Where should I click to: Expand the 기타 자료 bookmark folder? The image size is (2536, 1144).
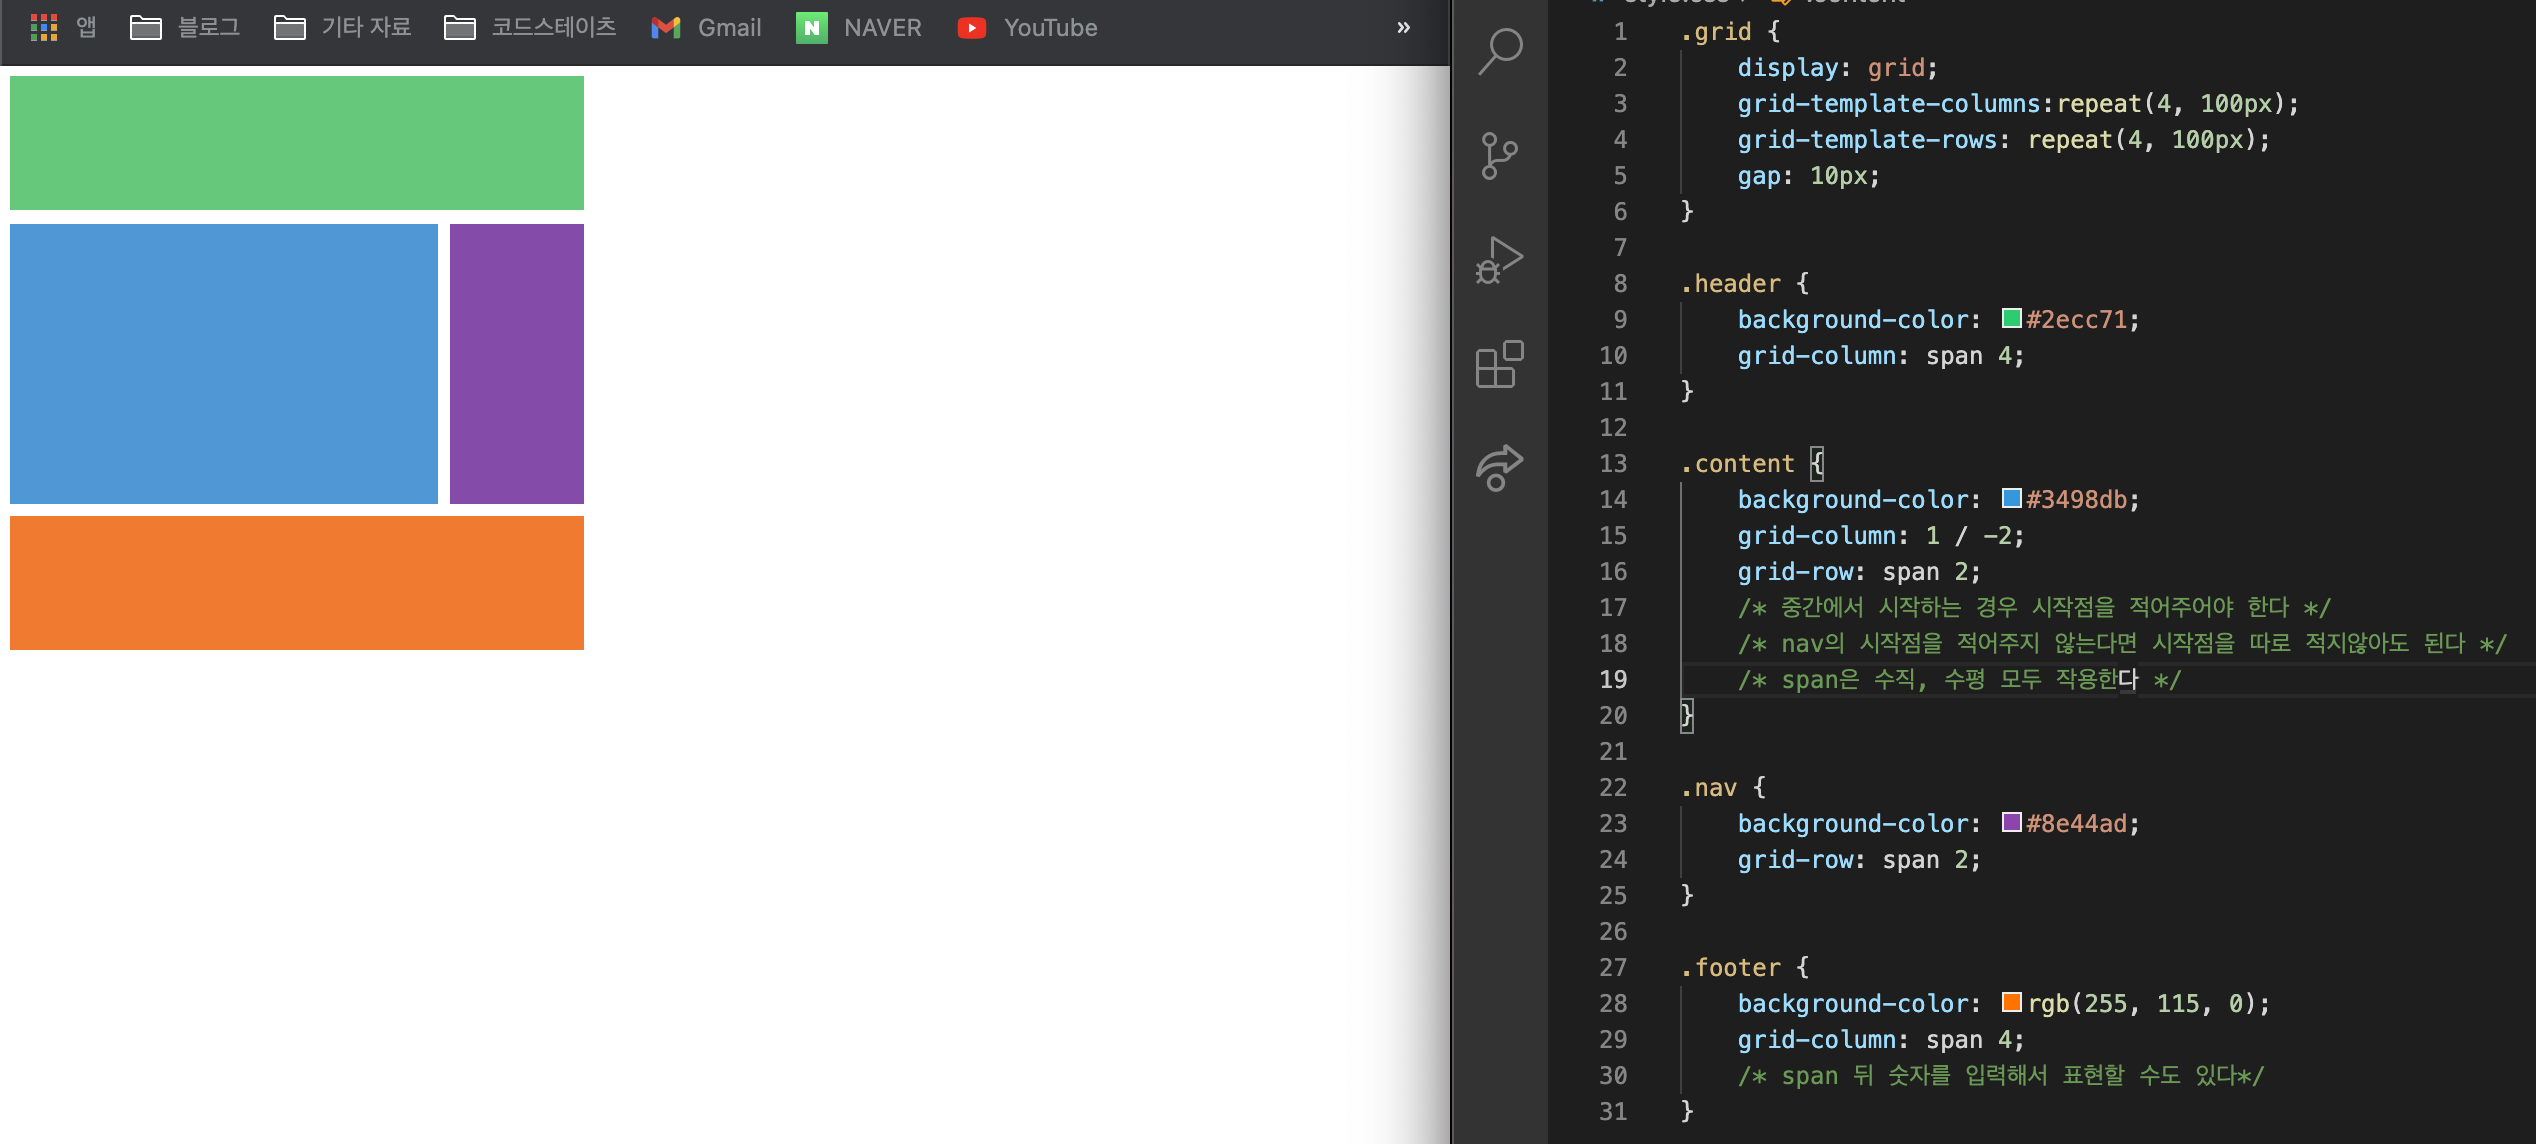[x=343, y=28]
